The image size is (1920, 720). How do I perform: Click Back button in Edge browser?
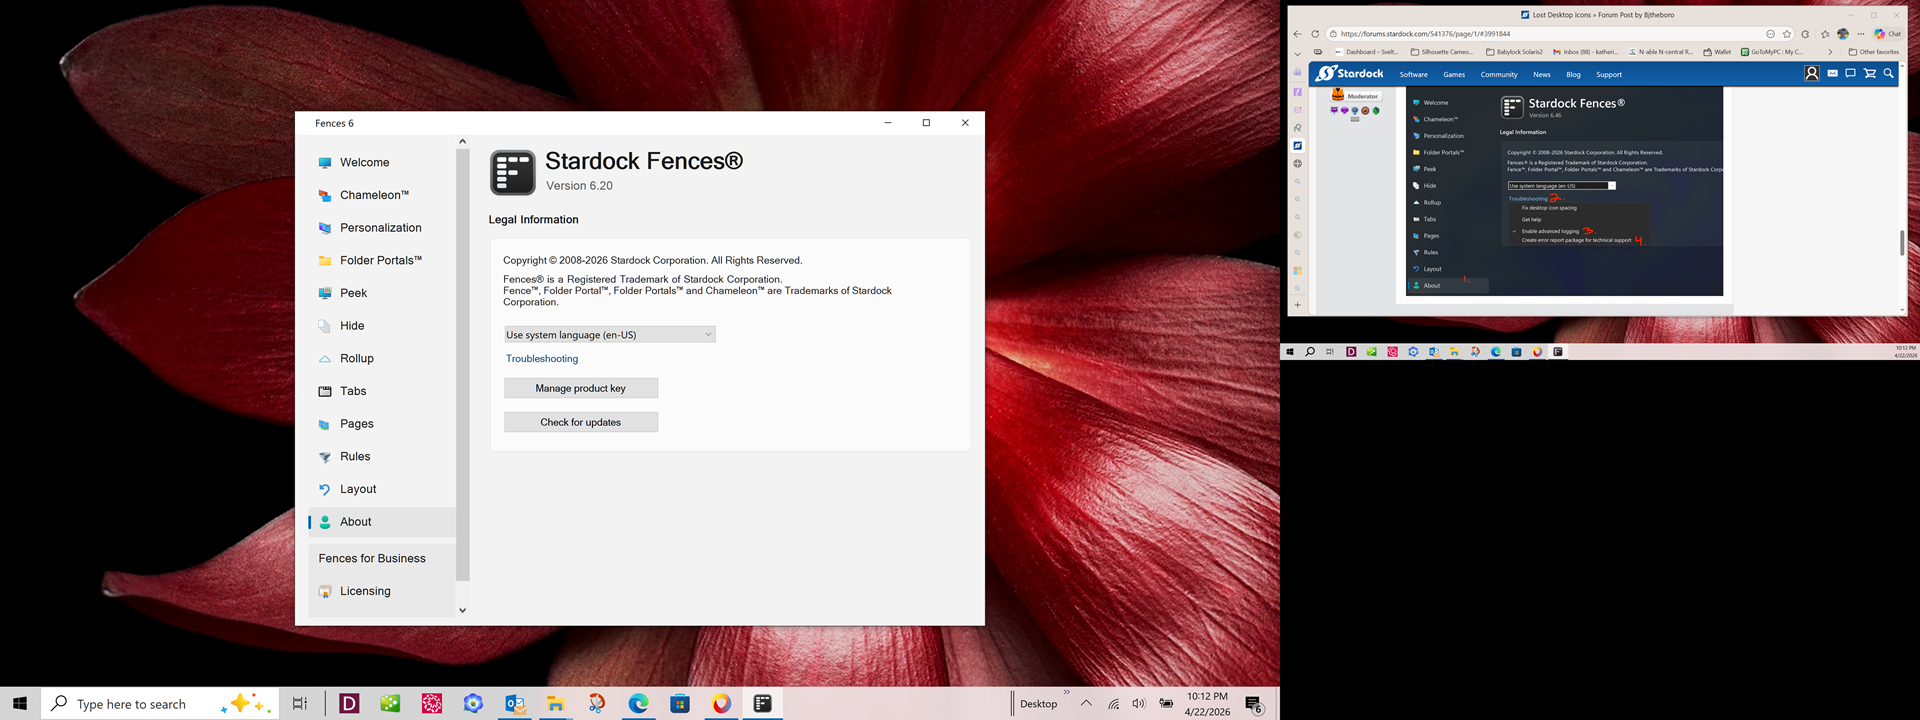coord(1298,34)
